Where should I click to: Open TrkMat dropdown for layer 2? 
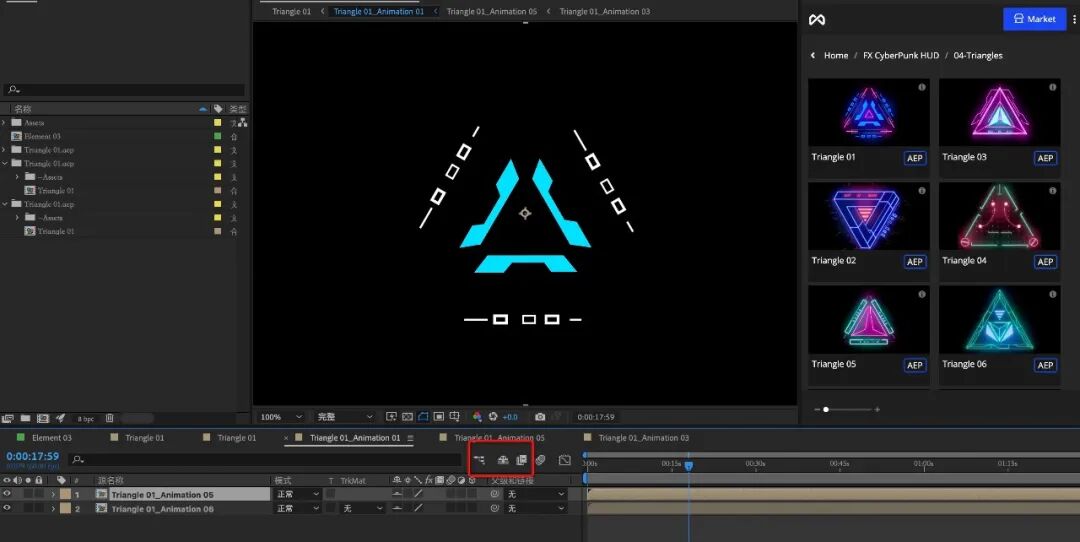[363, 508]
